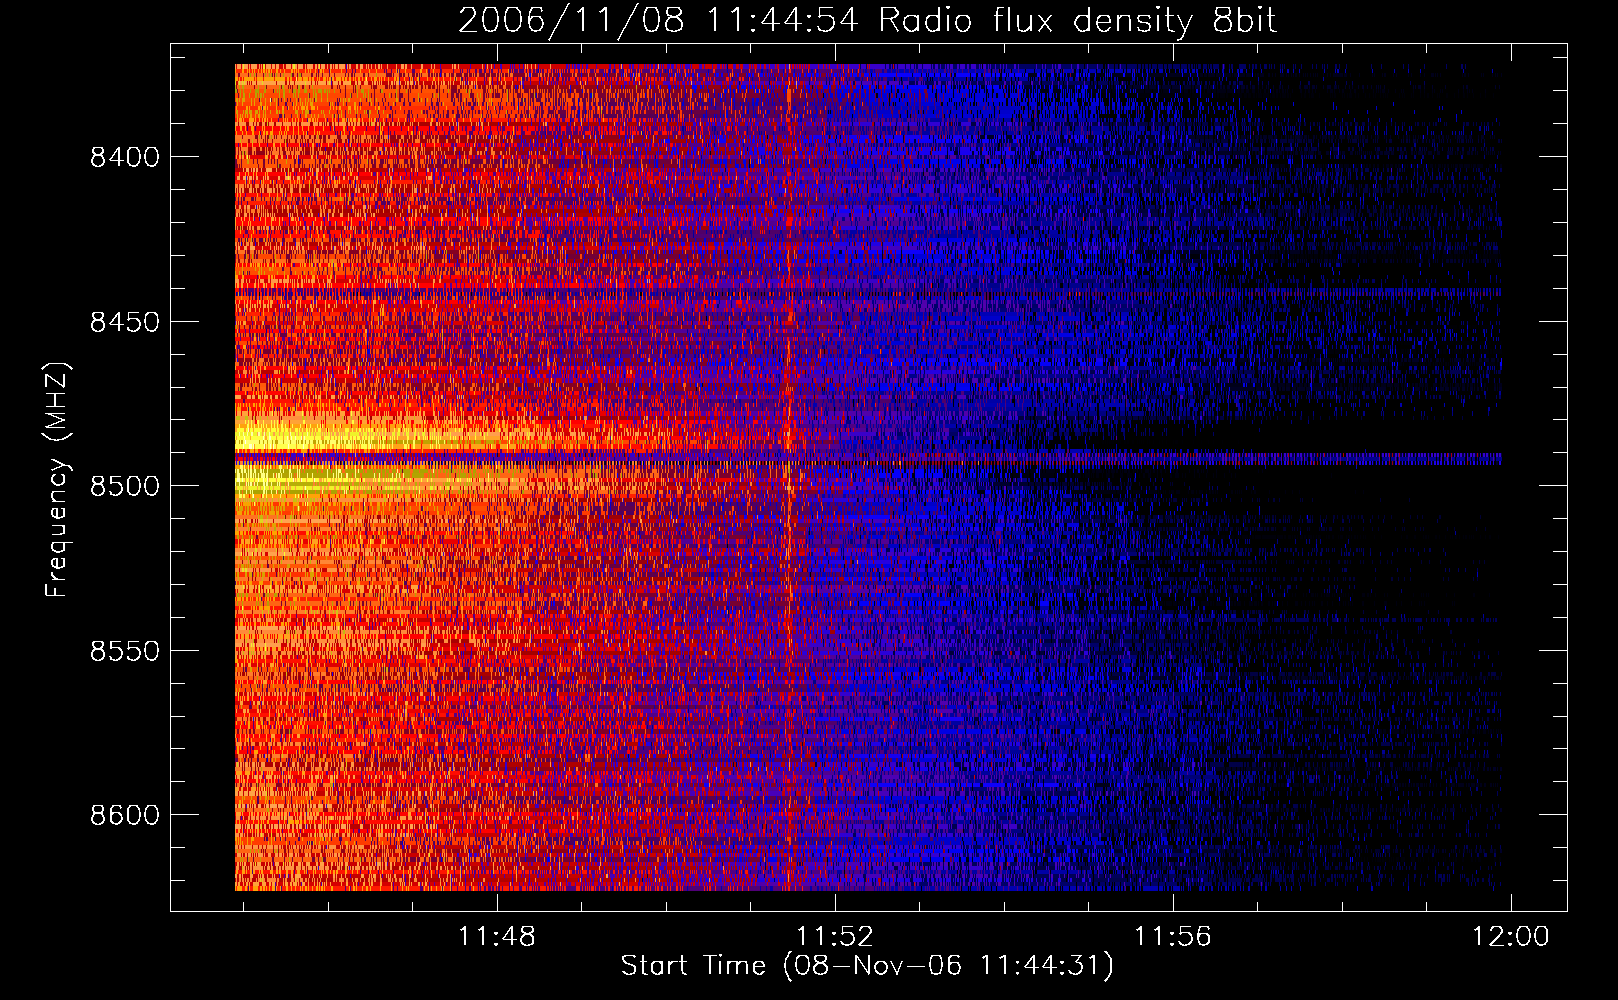Click the 8600 frequency tick label
Screen dimensions: 1618x1000
[124, 815]
